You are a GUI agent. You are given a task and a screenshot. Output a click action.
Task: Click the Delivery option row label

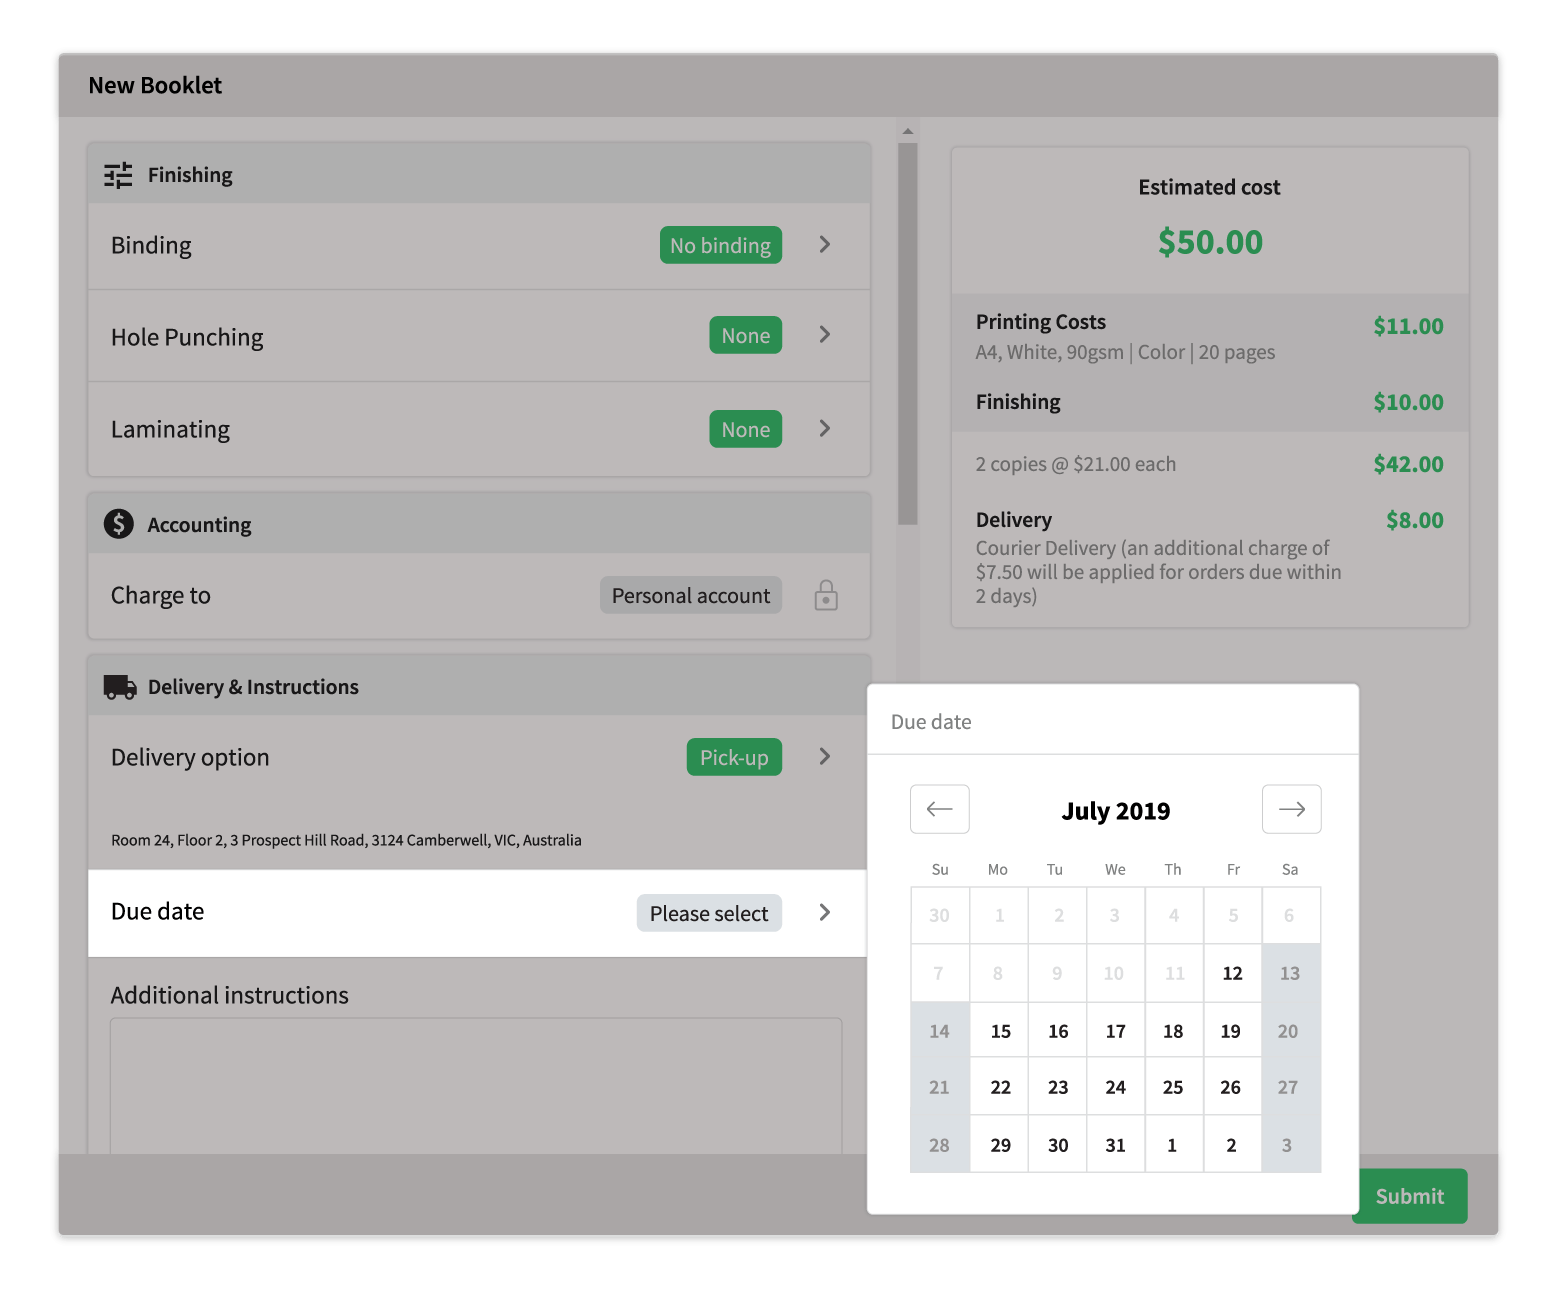(x=190, y=757)
